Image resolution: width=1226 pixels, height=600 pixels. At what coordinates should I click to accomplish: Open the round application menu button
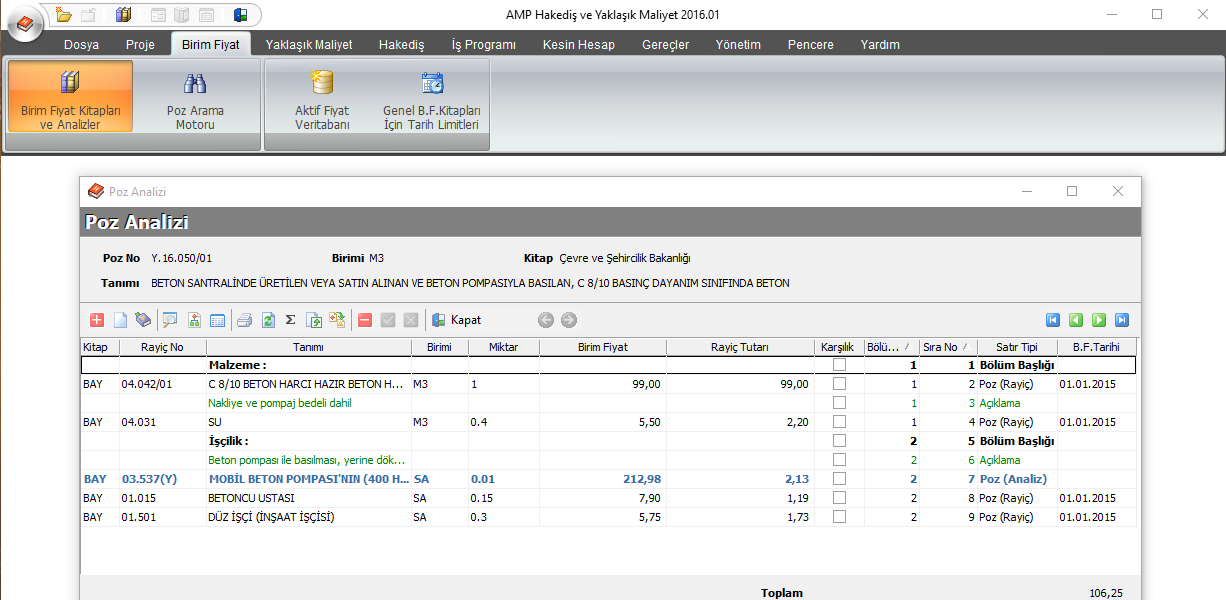click(24, 22)
